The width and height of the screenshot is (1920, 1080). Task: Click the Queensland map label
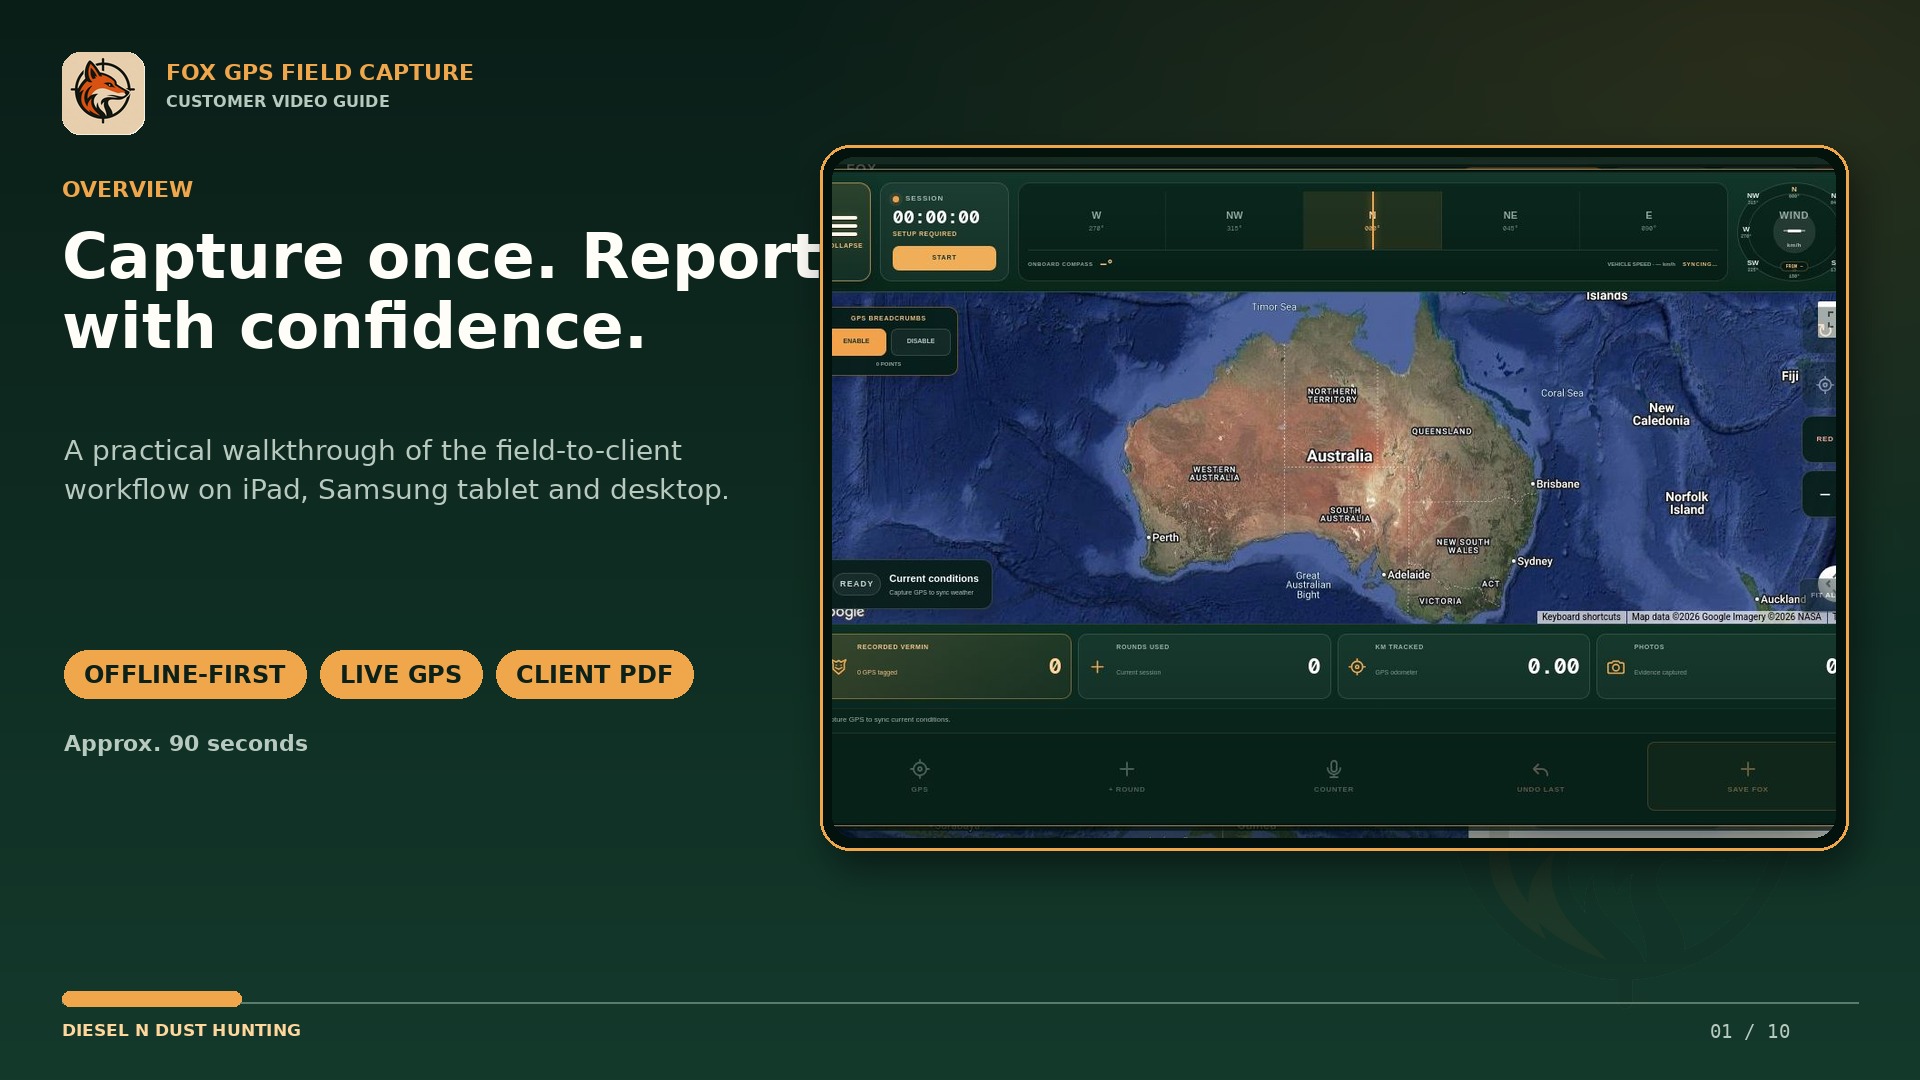1442,432
